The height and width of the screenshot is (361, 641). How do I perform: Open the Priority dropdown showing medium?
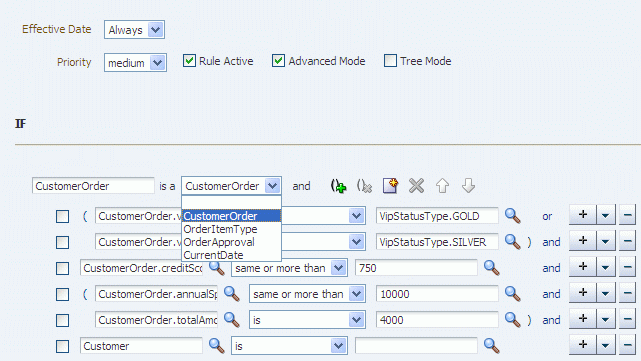tap(135, 63)
